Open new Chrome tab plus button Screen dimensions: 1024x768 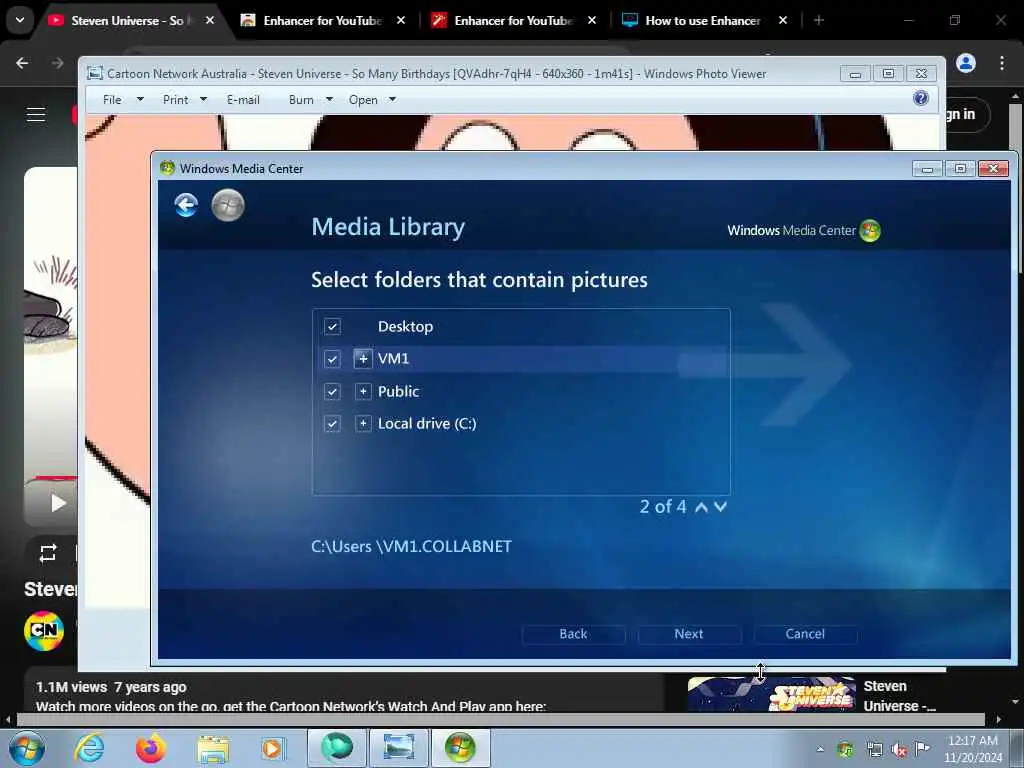click(819, 20)
